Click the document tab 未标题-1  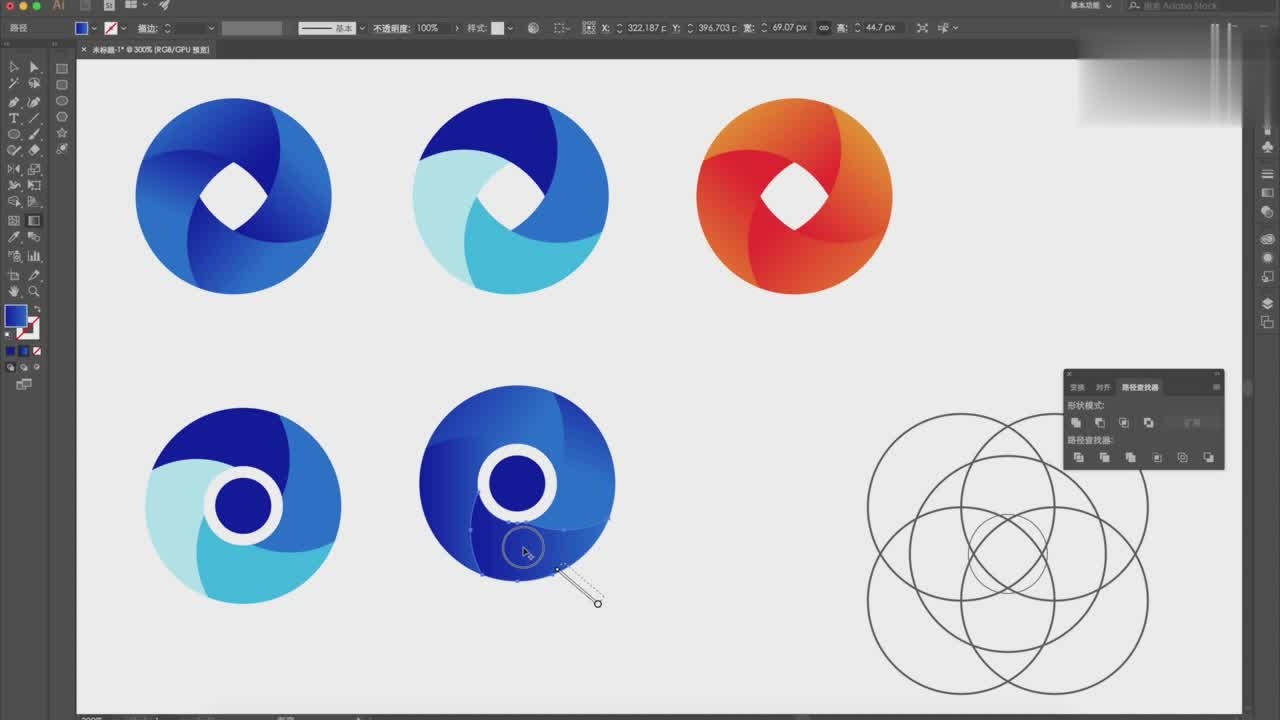point(151,49)
